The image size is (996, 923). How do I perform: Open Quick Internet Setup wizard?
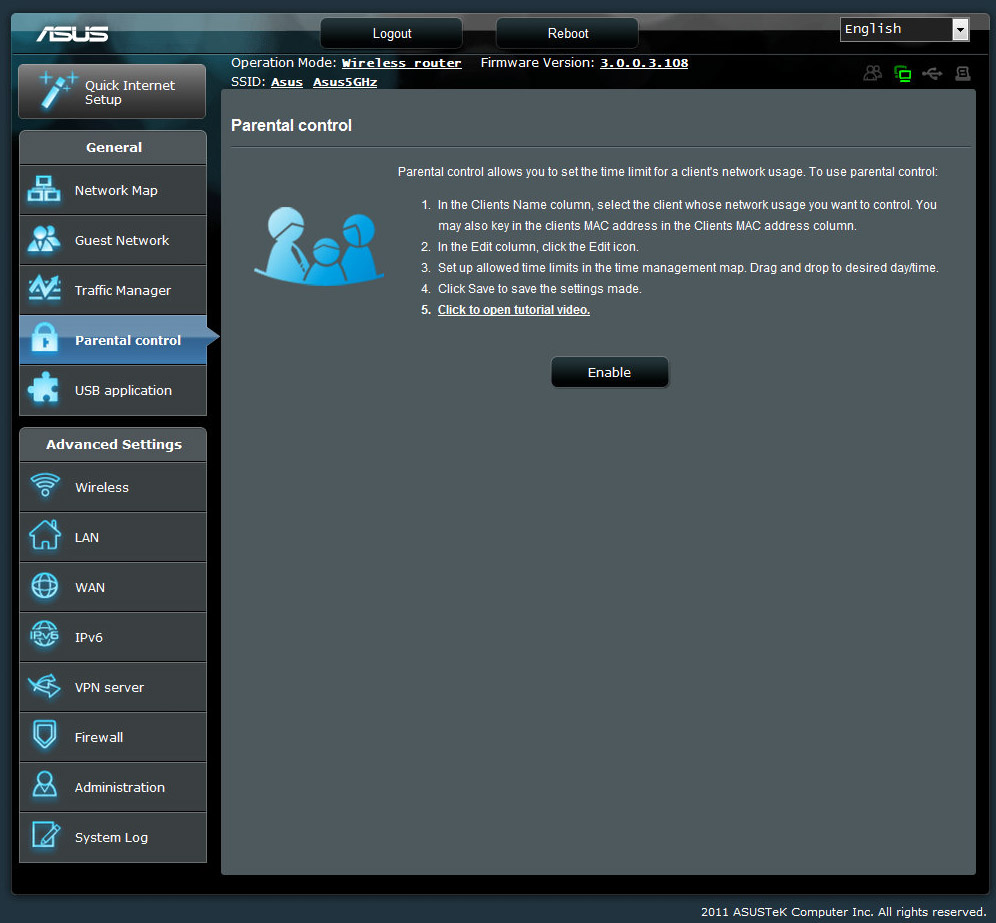tap(112, 92)
